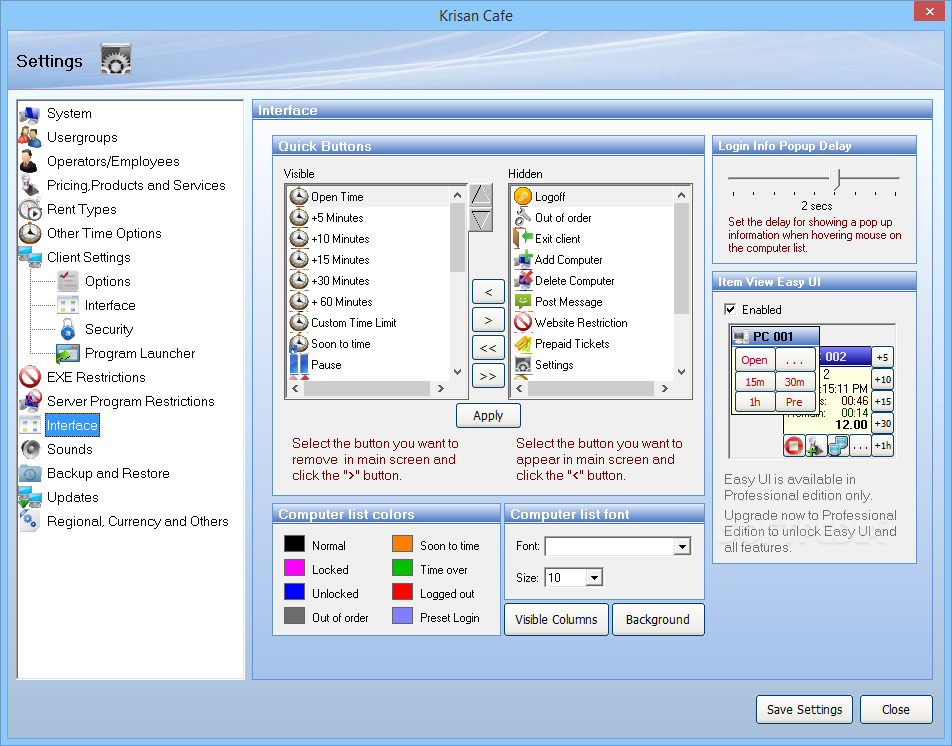Viewport: 952px width, 746px height.
Task: Select 'Custom Time Limit' in Visible list
Action: pyautogui.click(x=353, y=323)
